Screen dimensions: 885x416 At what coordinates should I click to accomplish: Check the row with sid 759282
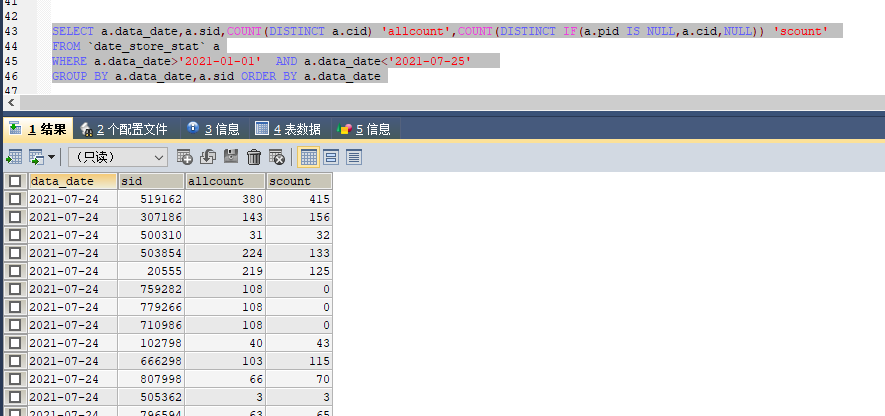tap(15, 289)
